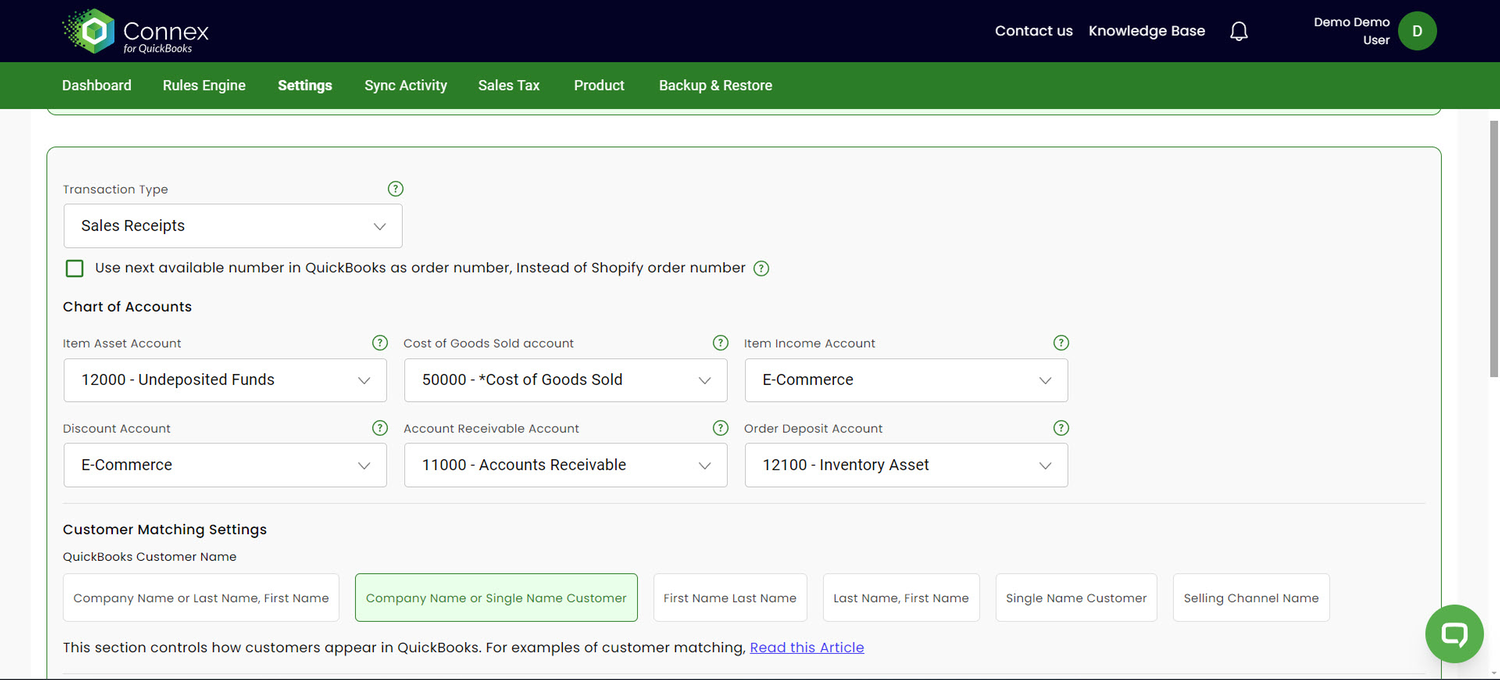Select Company Name or Single Name Customer option
This screenshot has height=680, width=1500.
[x=496, y=598]
